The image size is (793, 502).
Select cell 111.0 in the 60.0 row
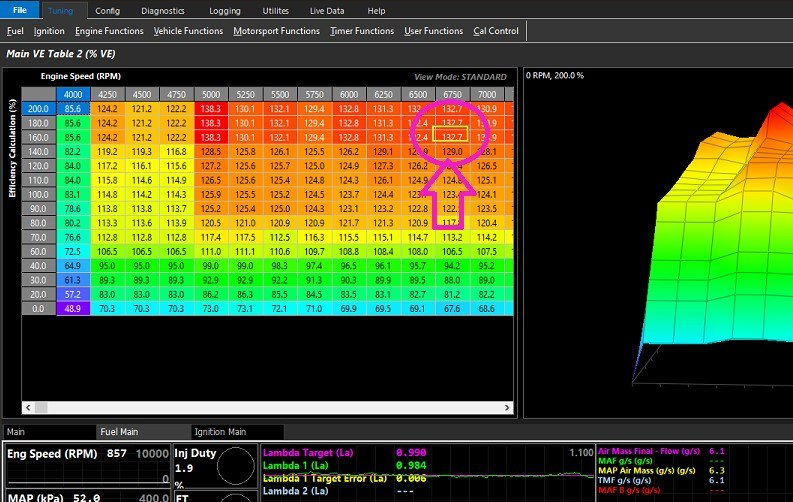point(211,251)
